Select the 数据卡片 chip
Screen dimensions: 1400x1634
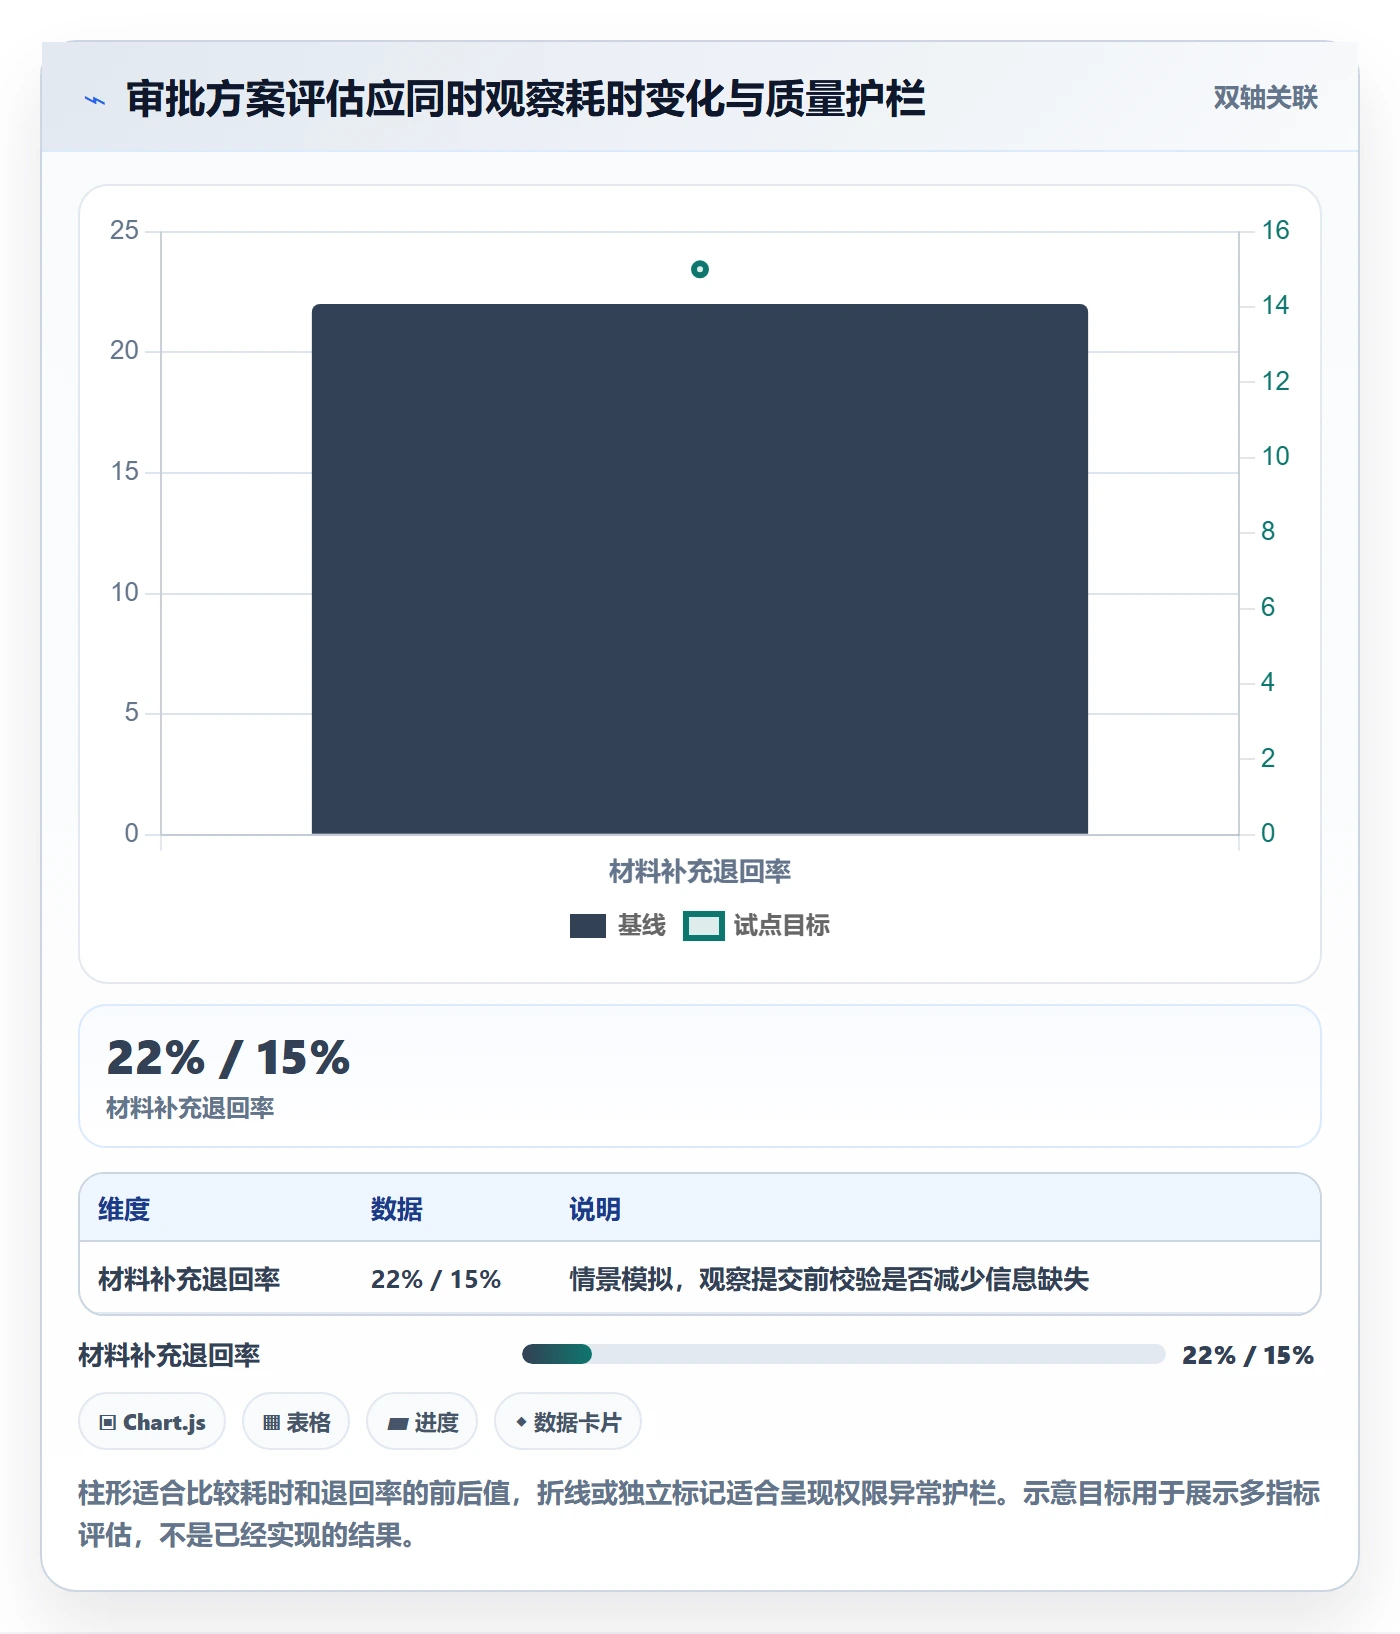pyautogui.click(x=568, y=1422)
